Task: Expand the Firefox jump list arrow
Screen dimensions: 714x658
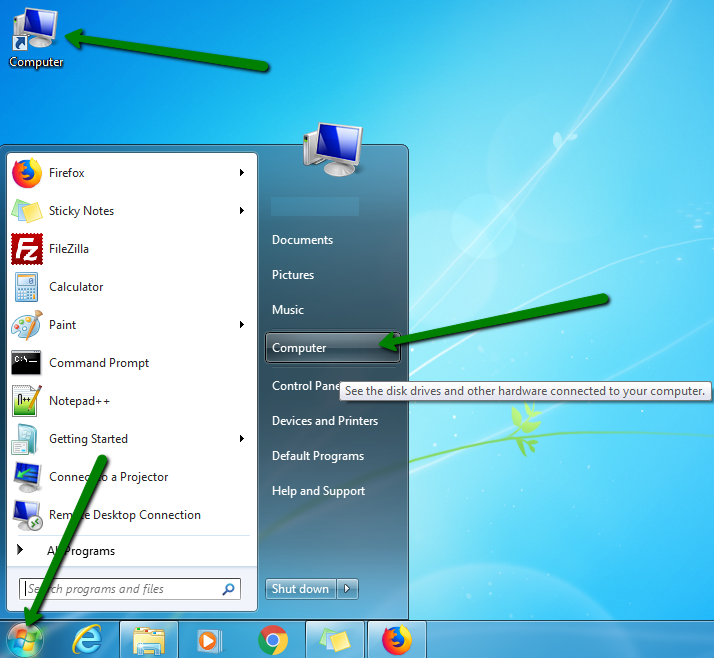Action: point(242,173)
